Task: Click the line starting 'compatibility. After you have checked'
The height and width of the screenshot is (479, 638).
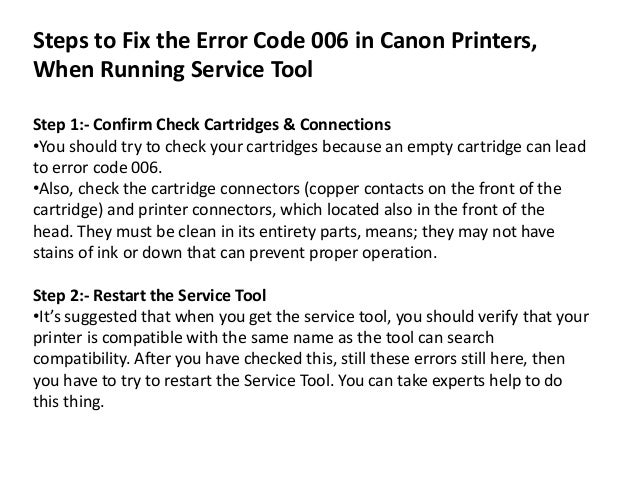Action: click(x=299, y=359)
